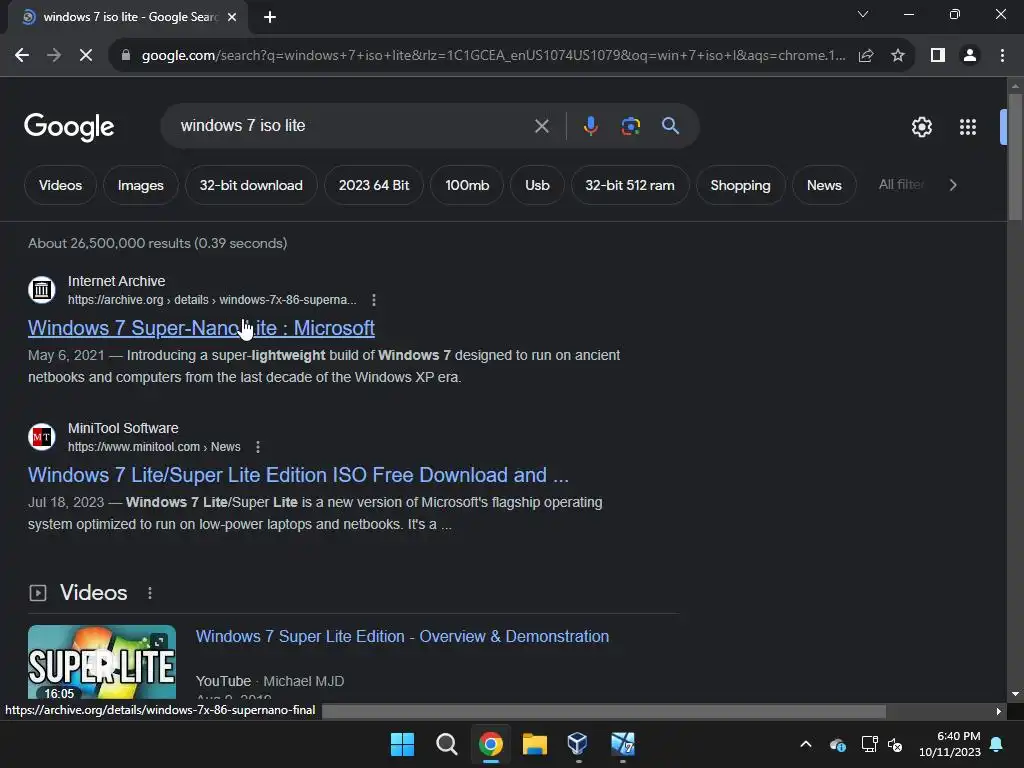The width and height of the screenshot is (1024, 768).
Task: Click the MiniTool Software site icon
Action: point(42,436)
